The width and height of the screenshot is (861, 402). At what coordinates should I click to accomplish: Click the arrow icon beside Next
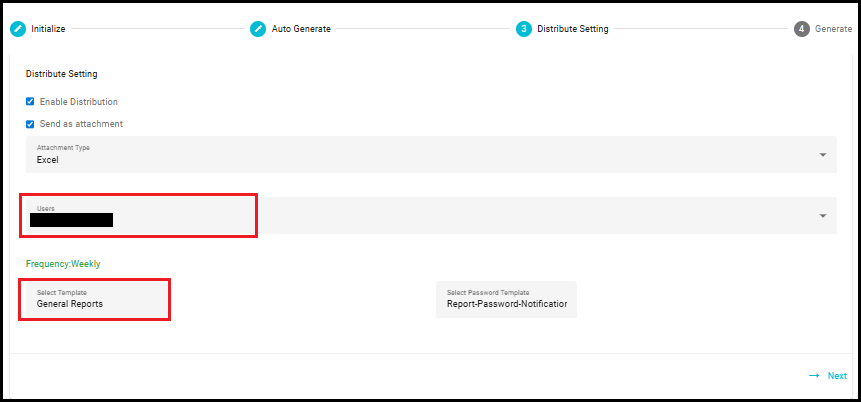(x=814, y=376)
